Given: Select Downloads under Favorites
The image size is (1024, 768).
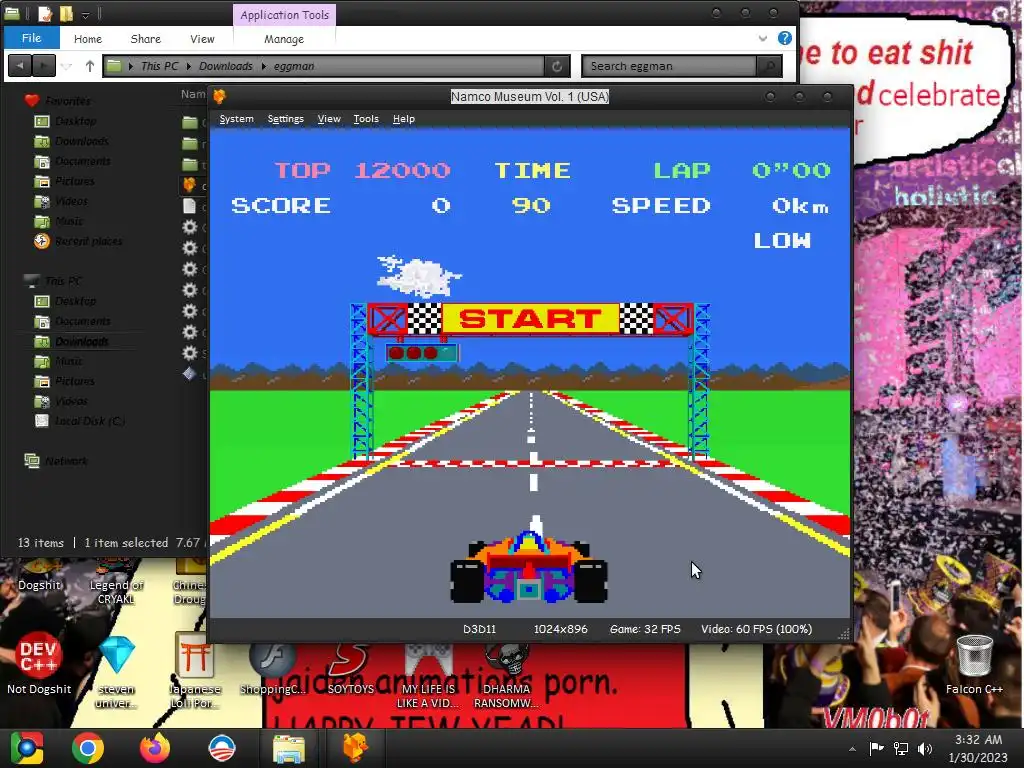Looking at the screenshot, I should tap(82, 141).
